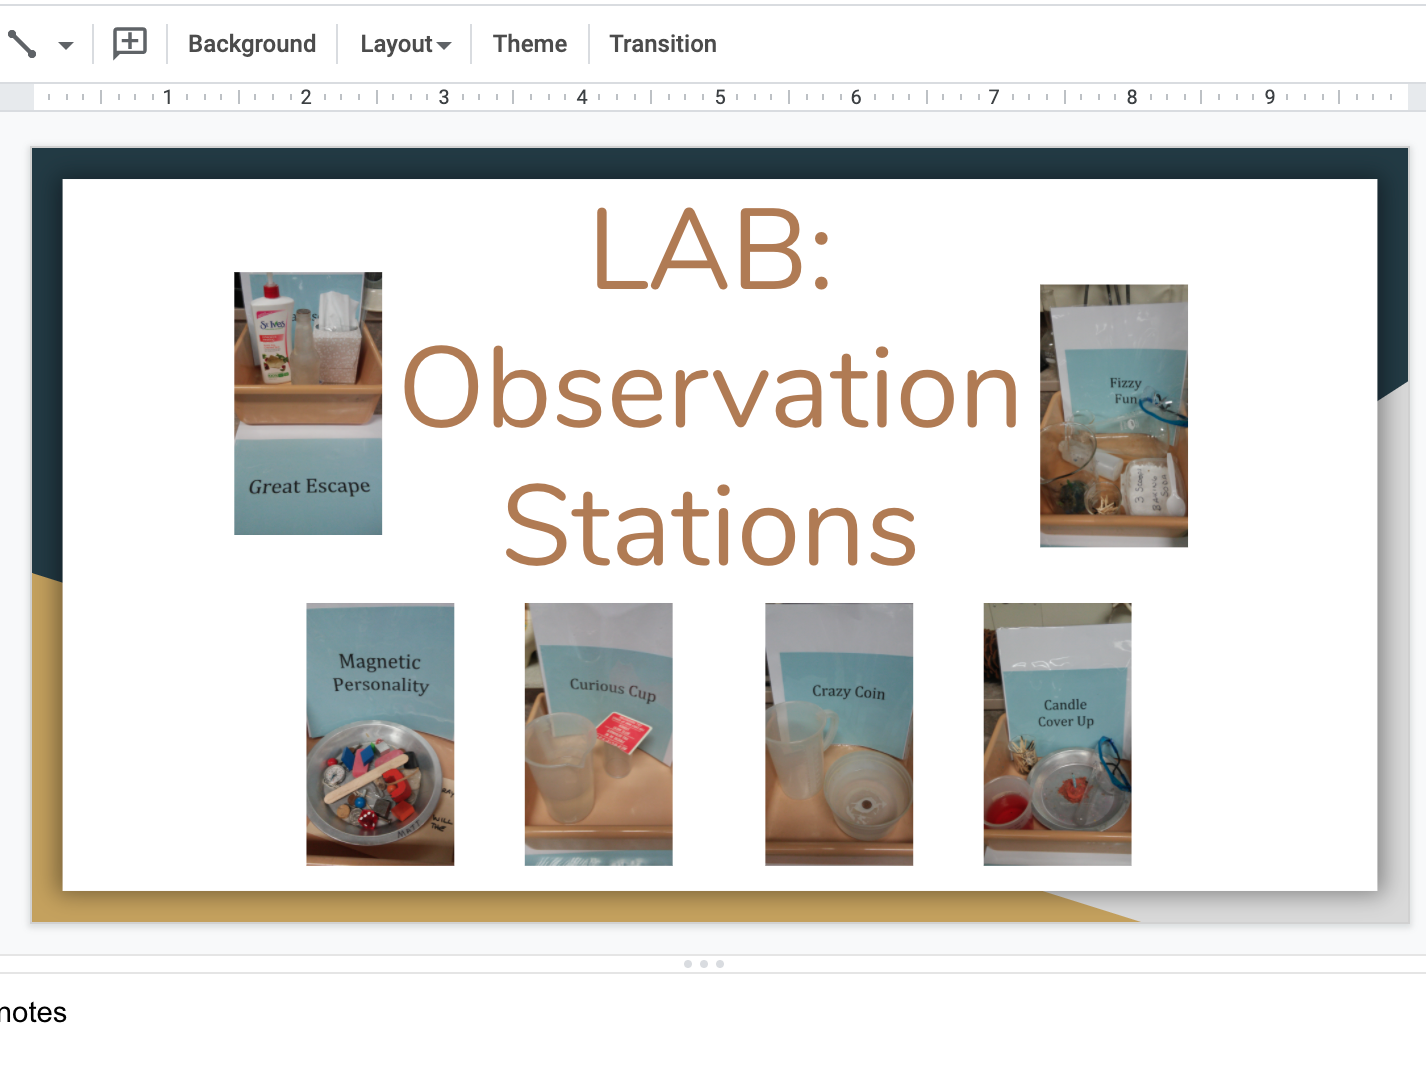Add a comment
The height and width of the screenshot is (1088, 1426).
pyautogui.click(x=128, y=43)
